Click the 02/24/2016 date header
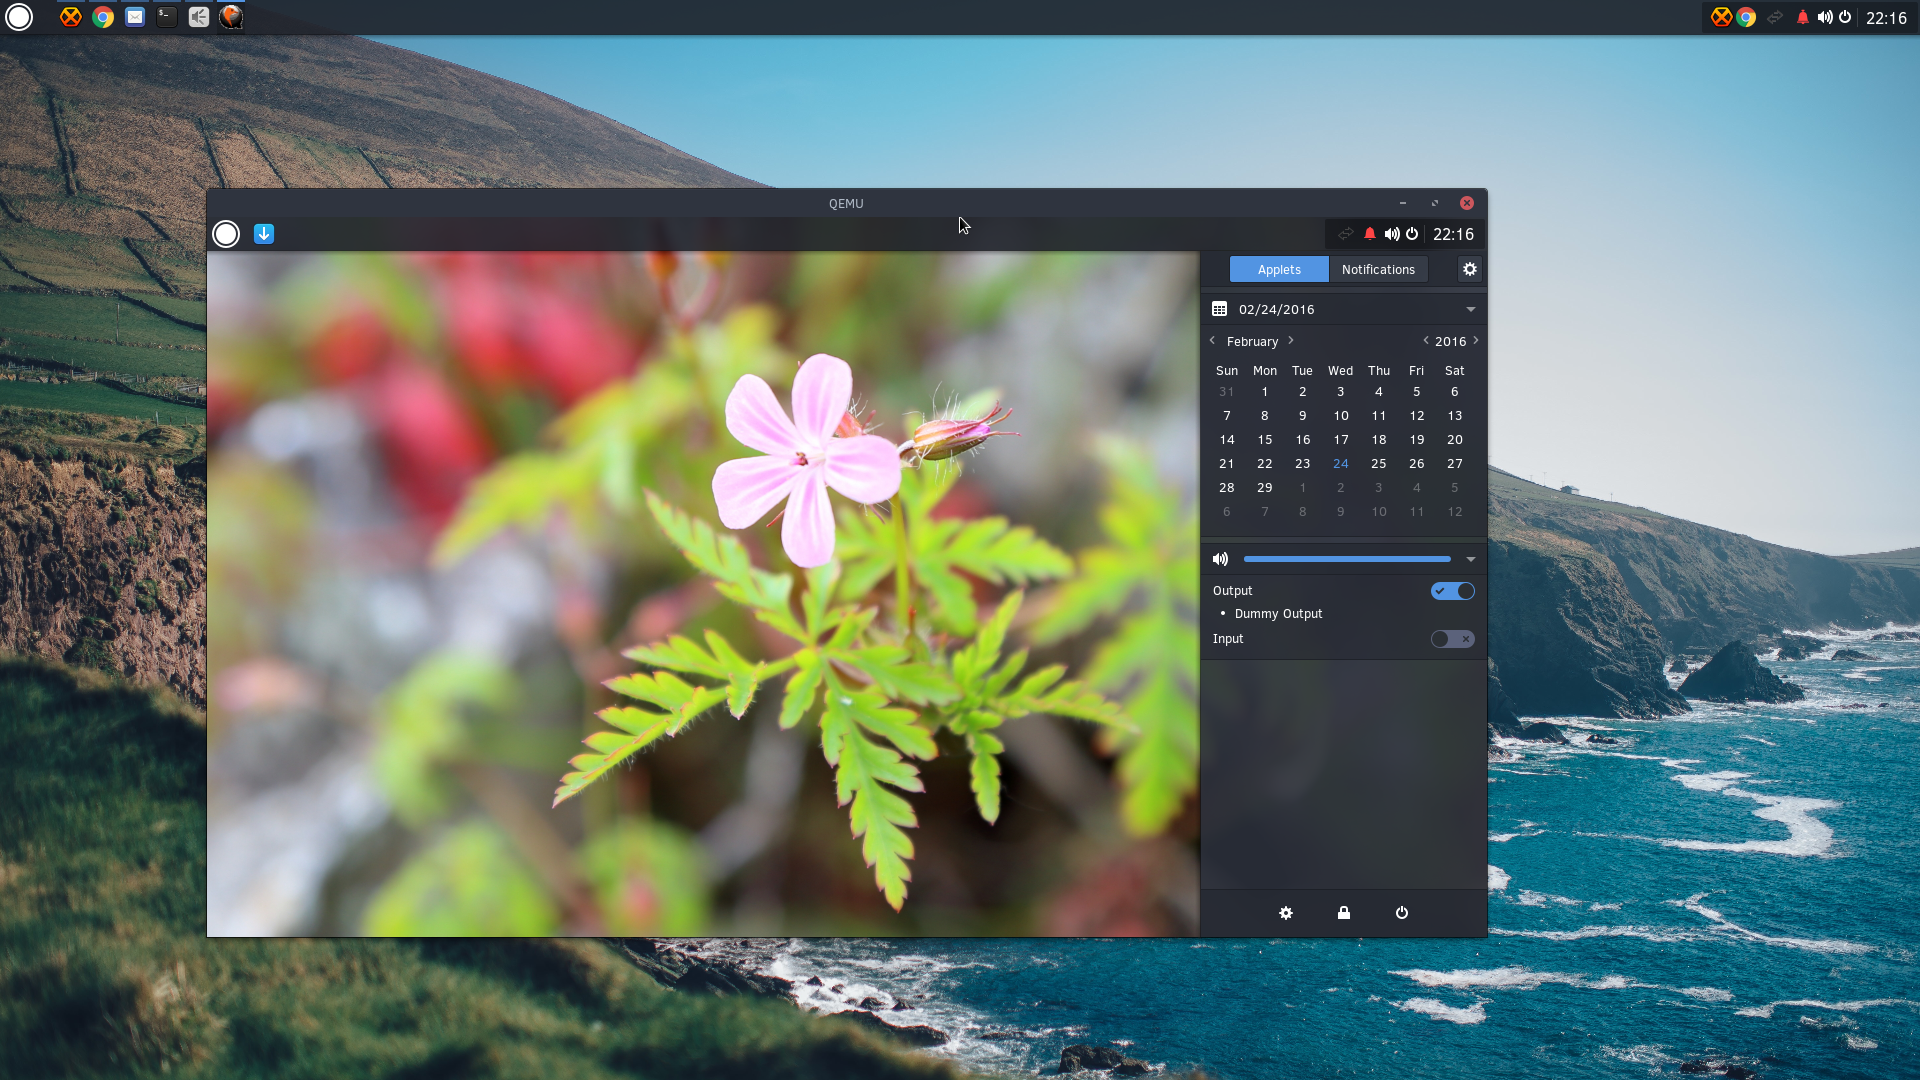The width and height of the screenshot is (1920, 1080). point(1276,310)
